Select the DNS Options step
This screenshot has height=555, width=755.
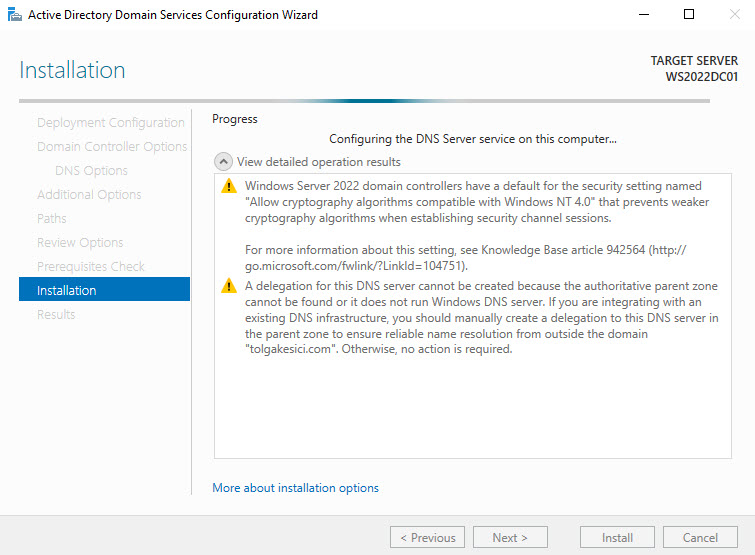tap(91, 170)
